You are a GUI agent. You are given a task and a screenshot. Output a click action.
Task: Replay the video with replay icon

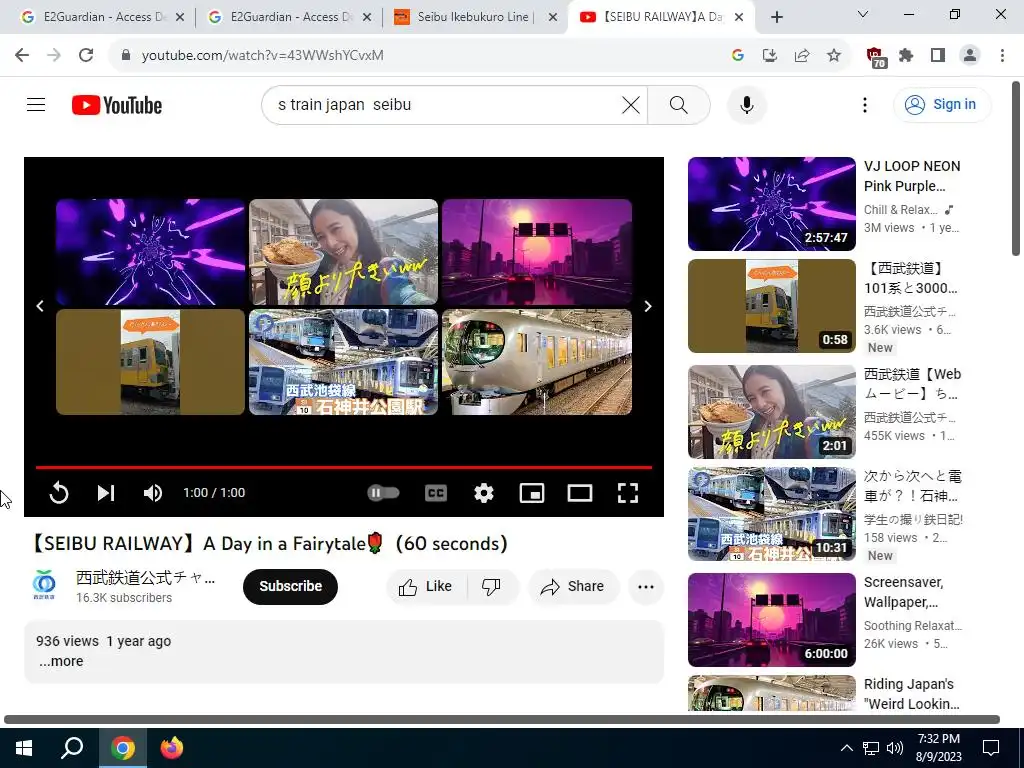pos(59,493)
